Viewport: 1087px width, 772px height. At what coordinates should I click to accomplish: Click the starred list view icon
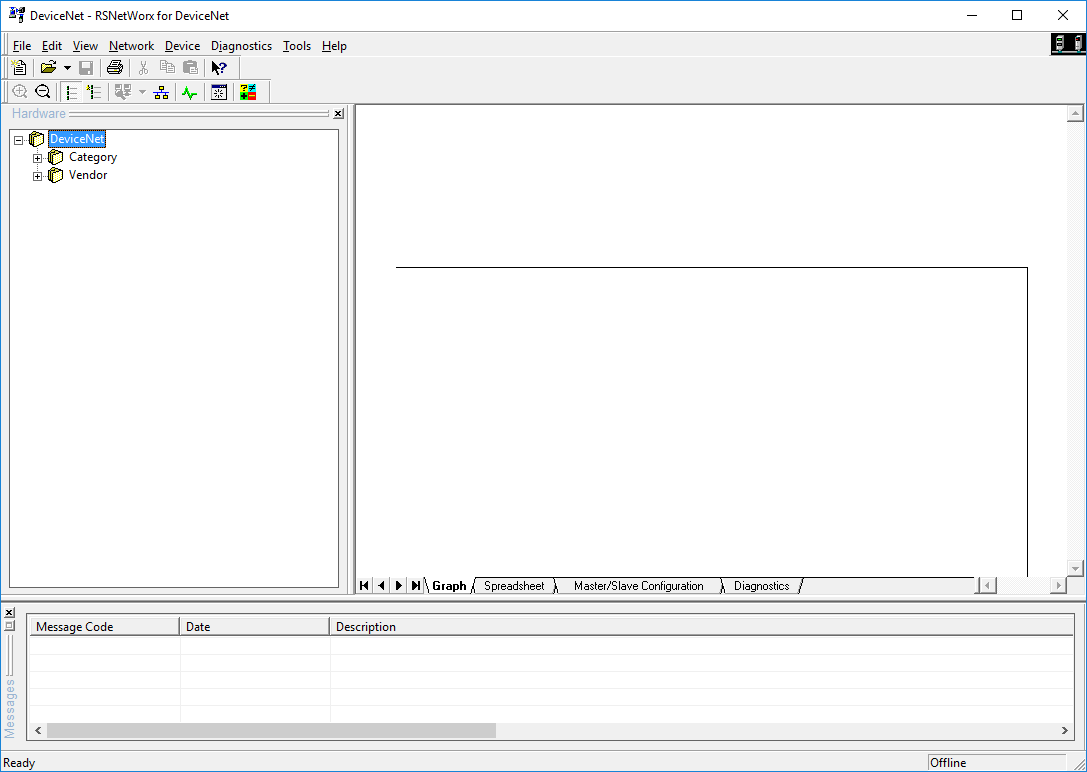coord(94,91)
